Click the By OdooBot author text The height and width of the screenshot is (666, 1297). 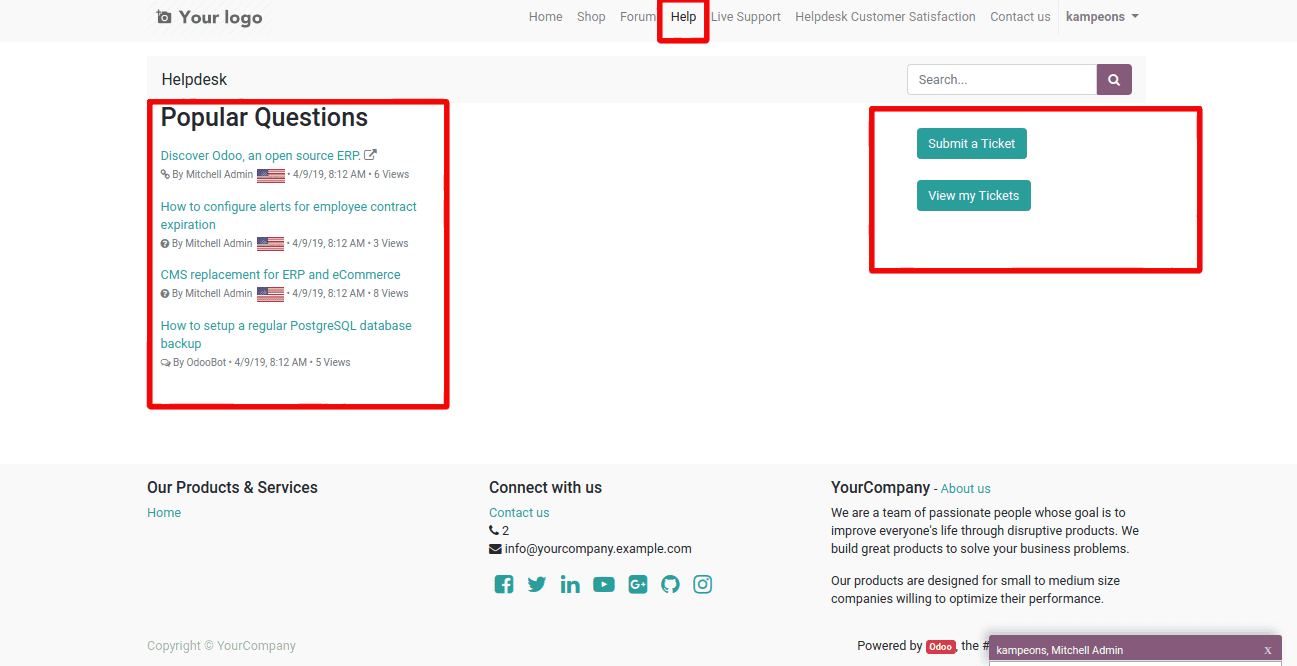[x=200, y=363]
